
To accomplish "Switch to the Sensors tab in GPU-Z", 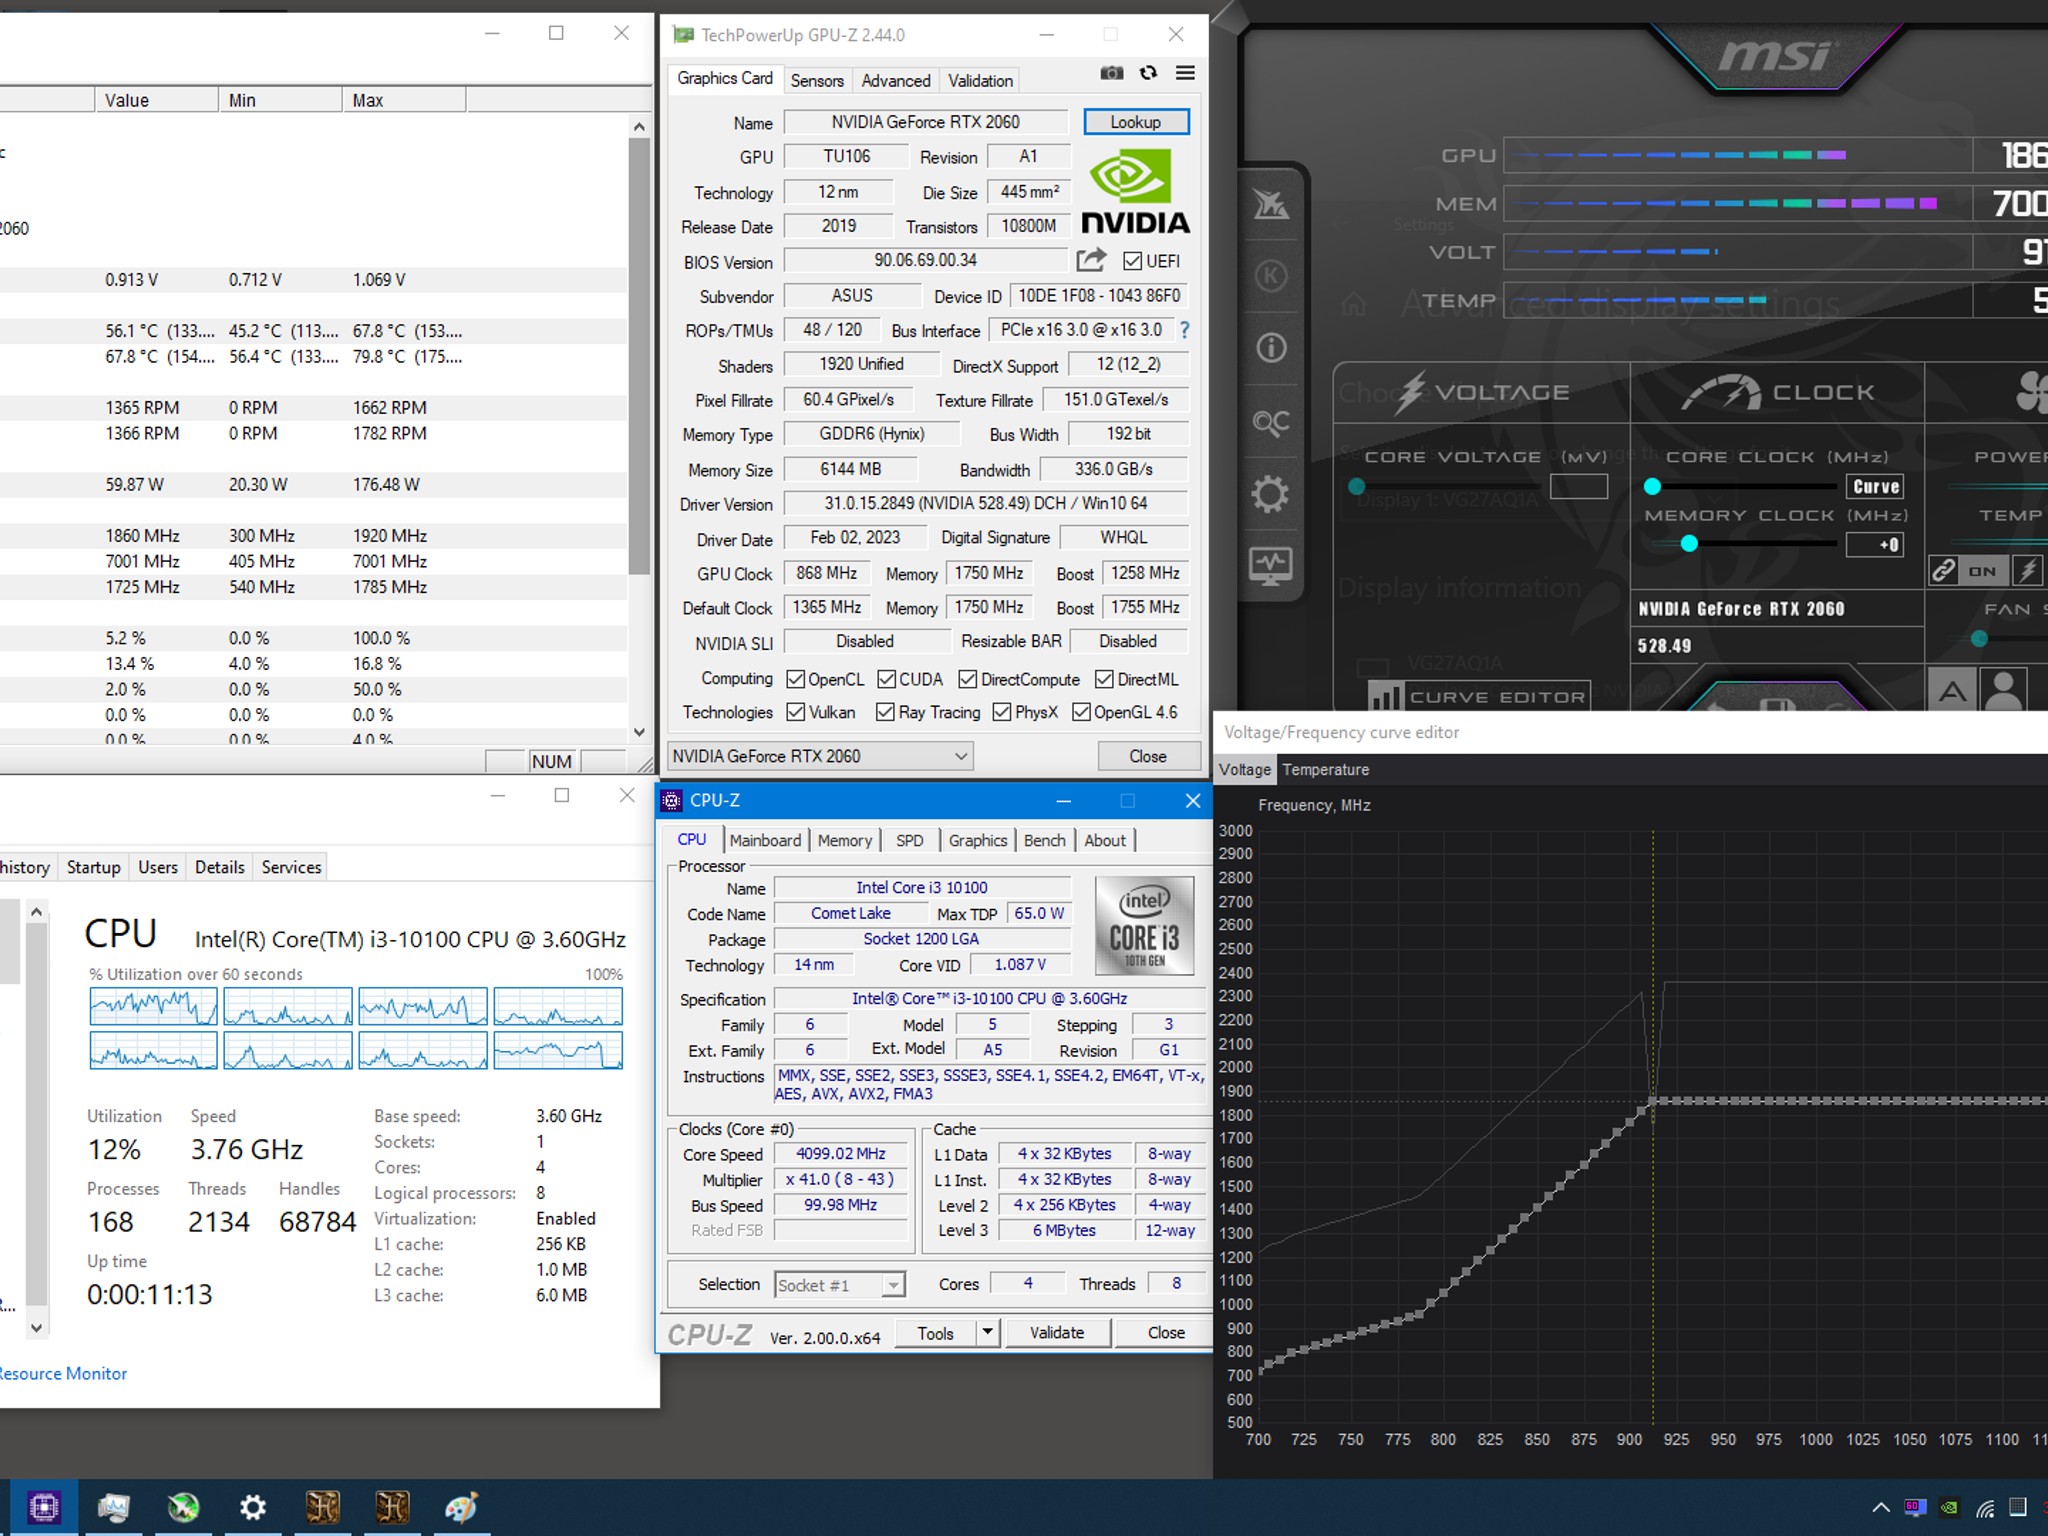I will pos(817,81).
